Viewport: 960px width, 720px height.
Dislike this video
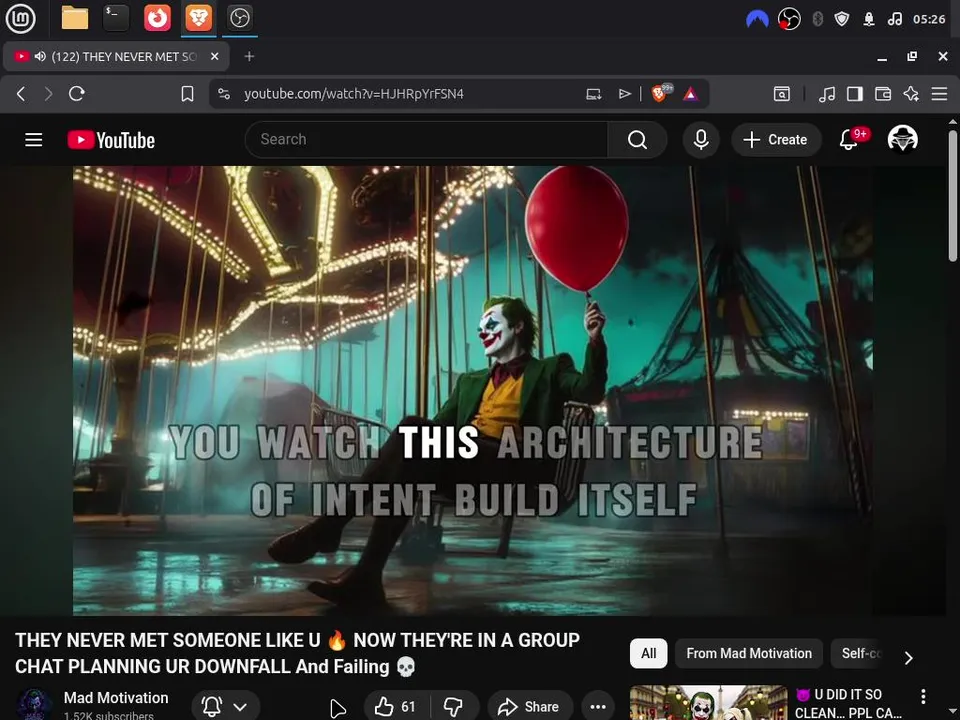click(454, 707)
